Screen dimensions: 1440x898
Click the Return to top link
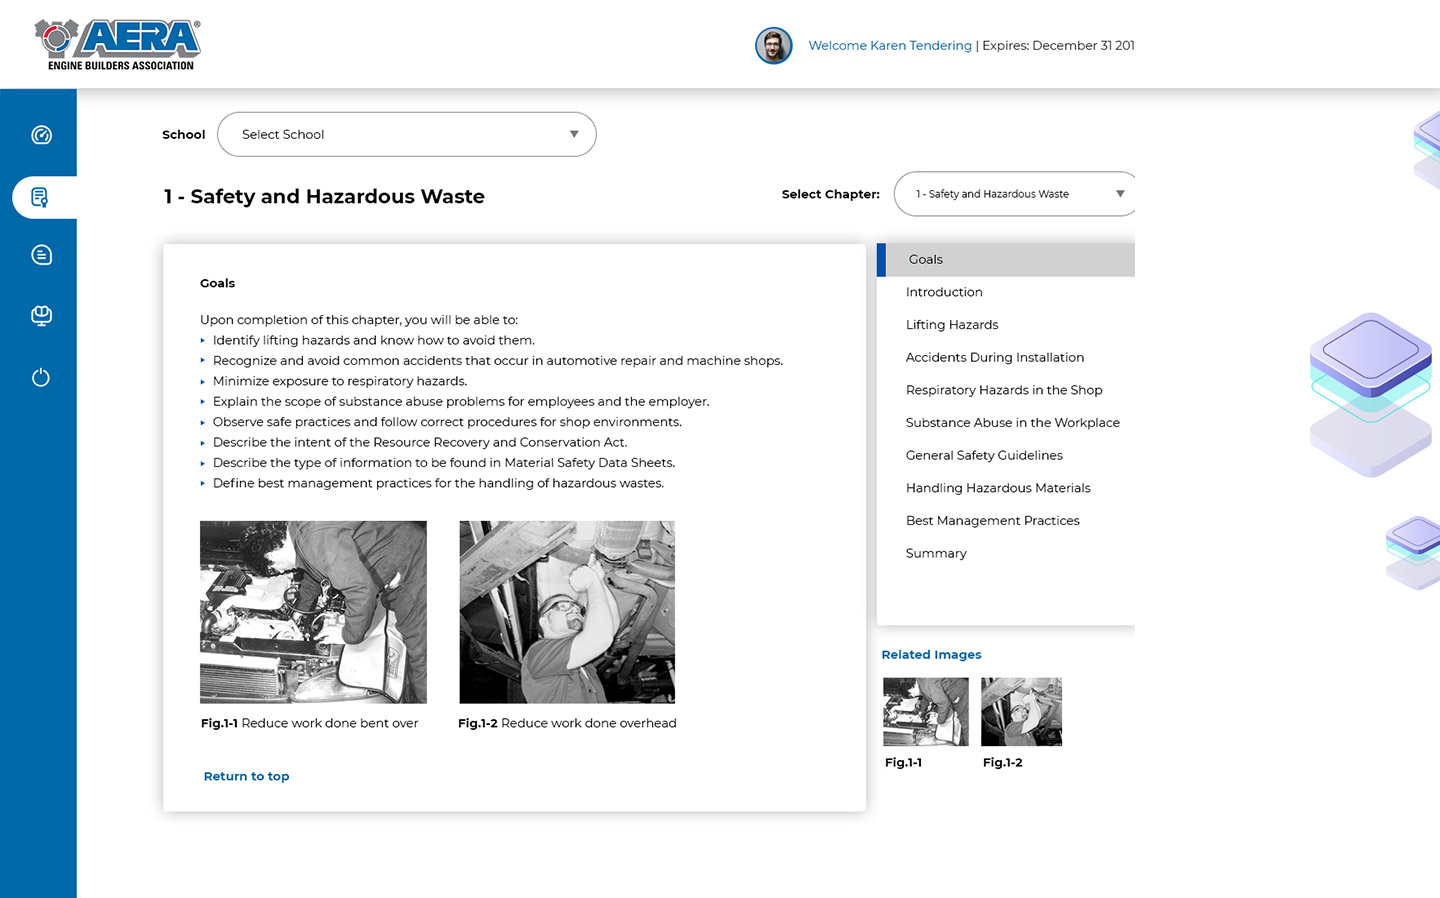(x=246, y=776)
